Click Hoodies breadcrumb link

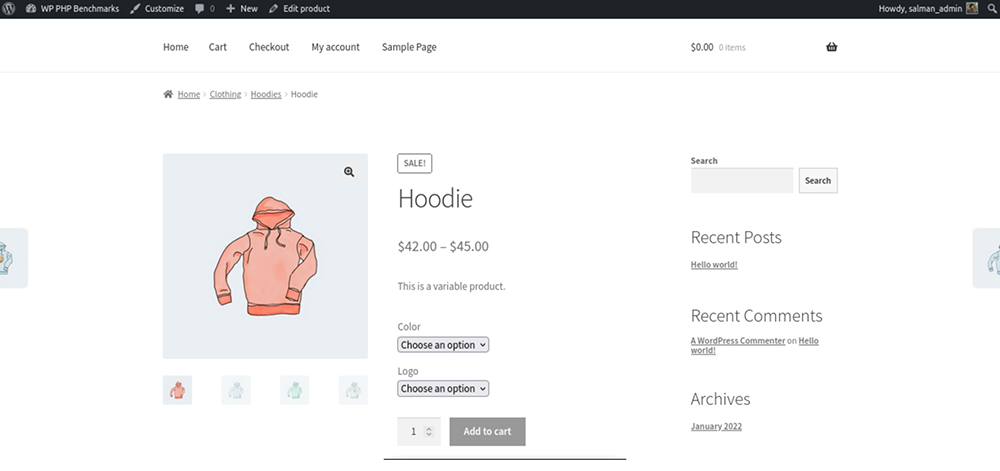coord(266,94)
